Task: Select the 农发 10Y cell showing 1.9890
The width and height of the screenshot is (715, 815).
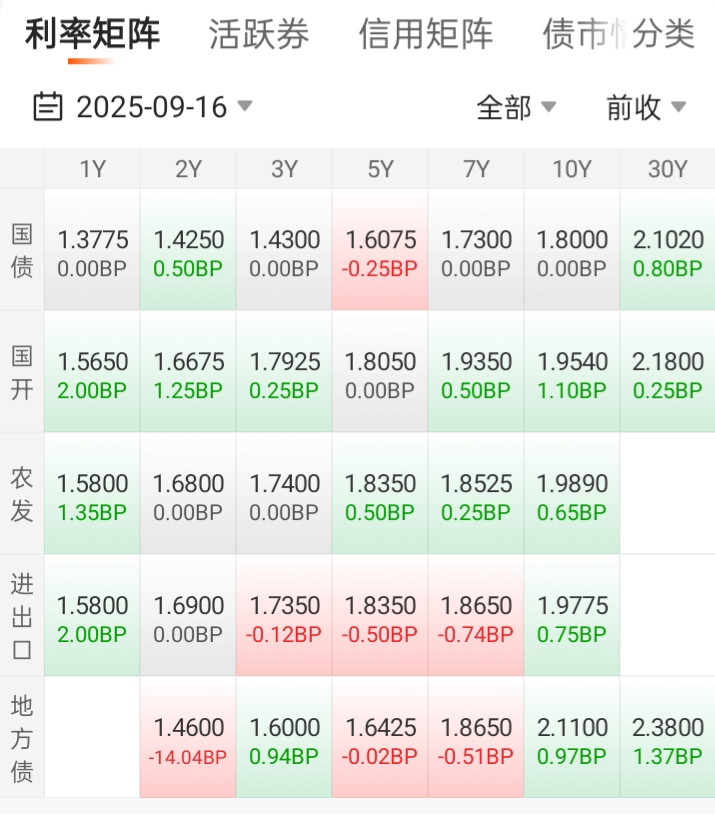Action: [x=572, y=494]
